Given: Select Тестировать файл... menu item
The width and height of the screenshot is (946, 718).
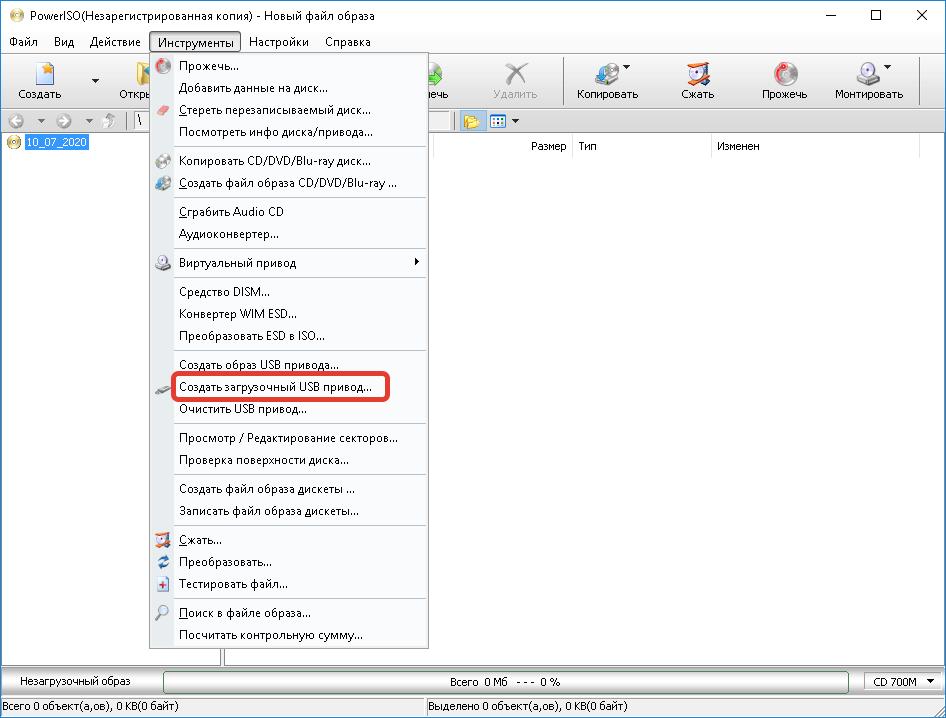Looking at the screenshot, I should 289,584.
